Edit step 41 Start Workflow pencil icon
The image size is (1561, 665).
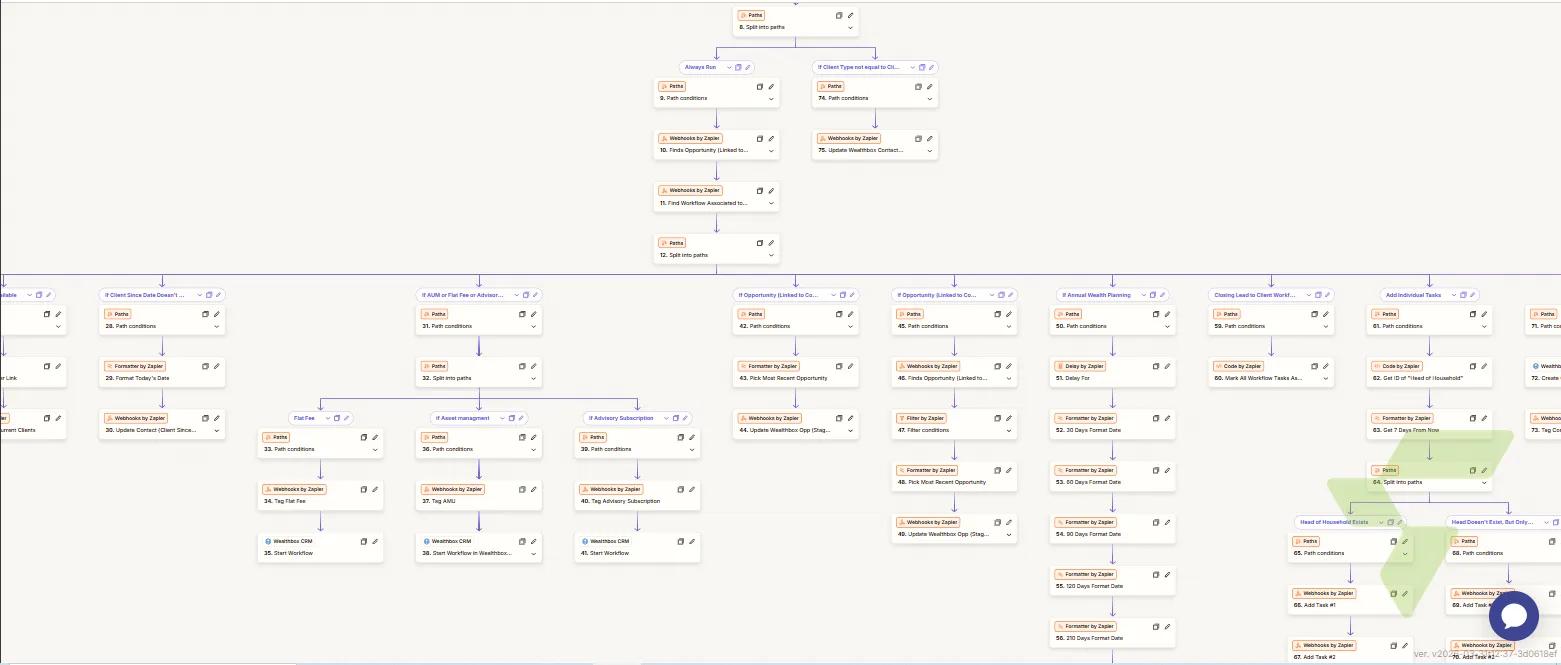click(x=692, y=541)
